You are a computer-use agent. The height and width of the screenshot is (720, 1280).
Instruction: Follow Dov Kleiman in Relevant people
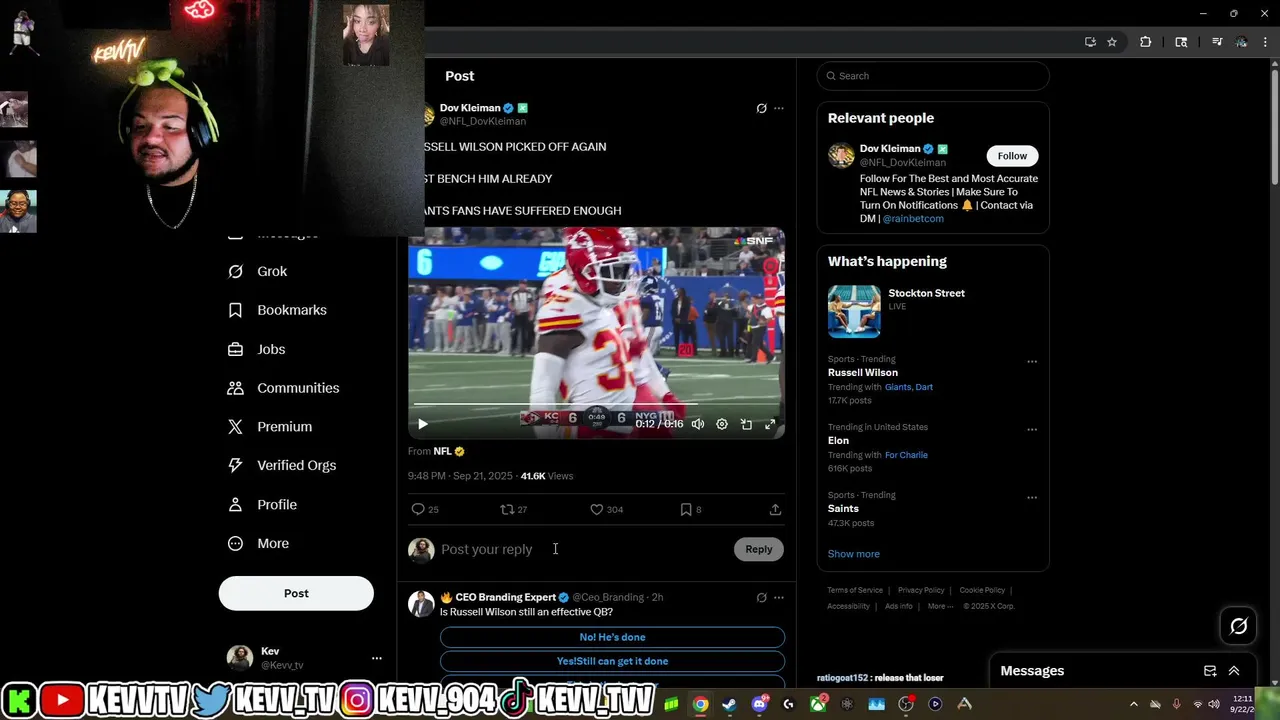click(1012, 156)
